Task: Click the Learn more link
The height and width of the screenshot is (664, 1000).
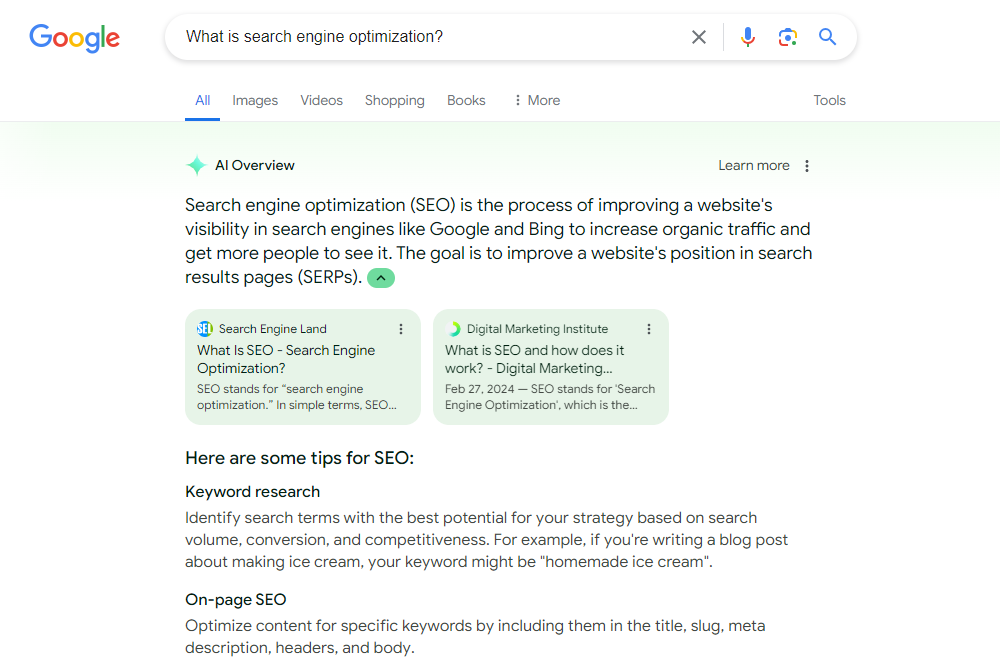Action: pos(753,166)
